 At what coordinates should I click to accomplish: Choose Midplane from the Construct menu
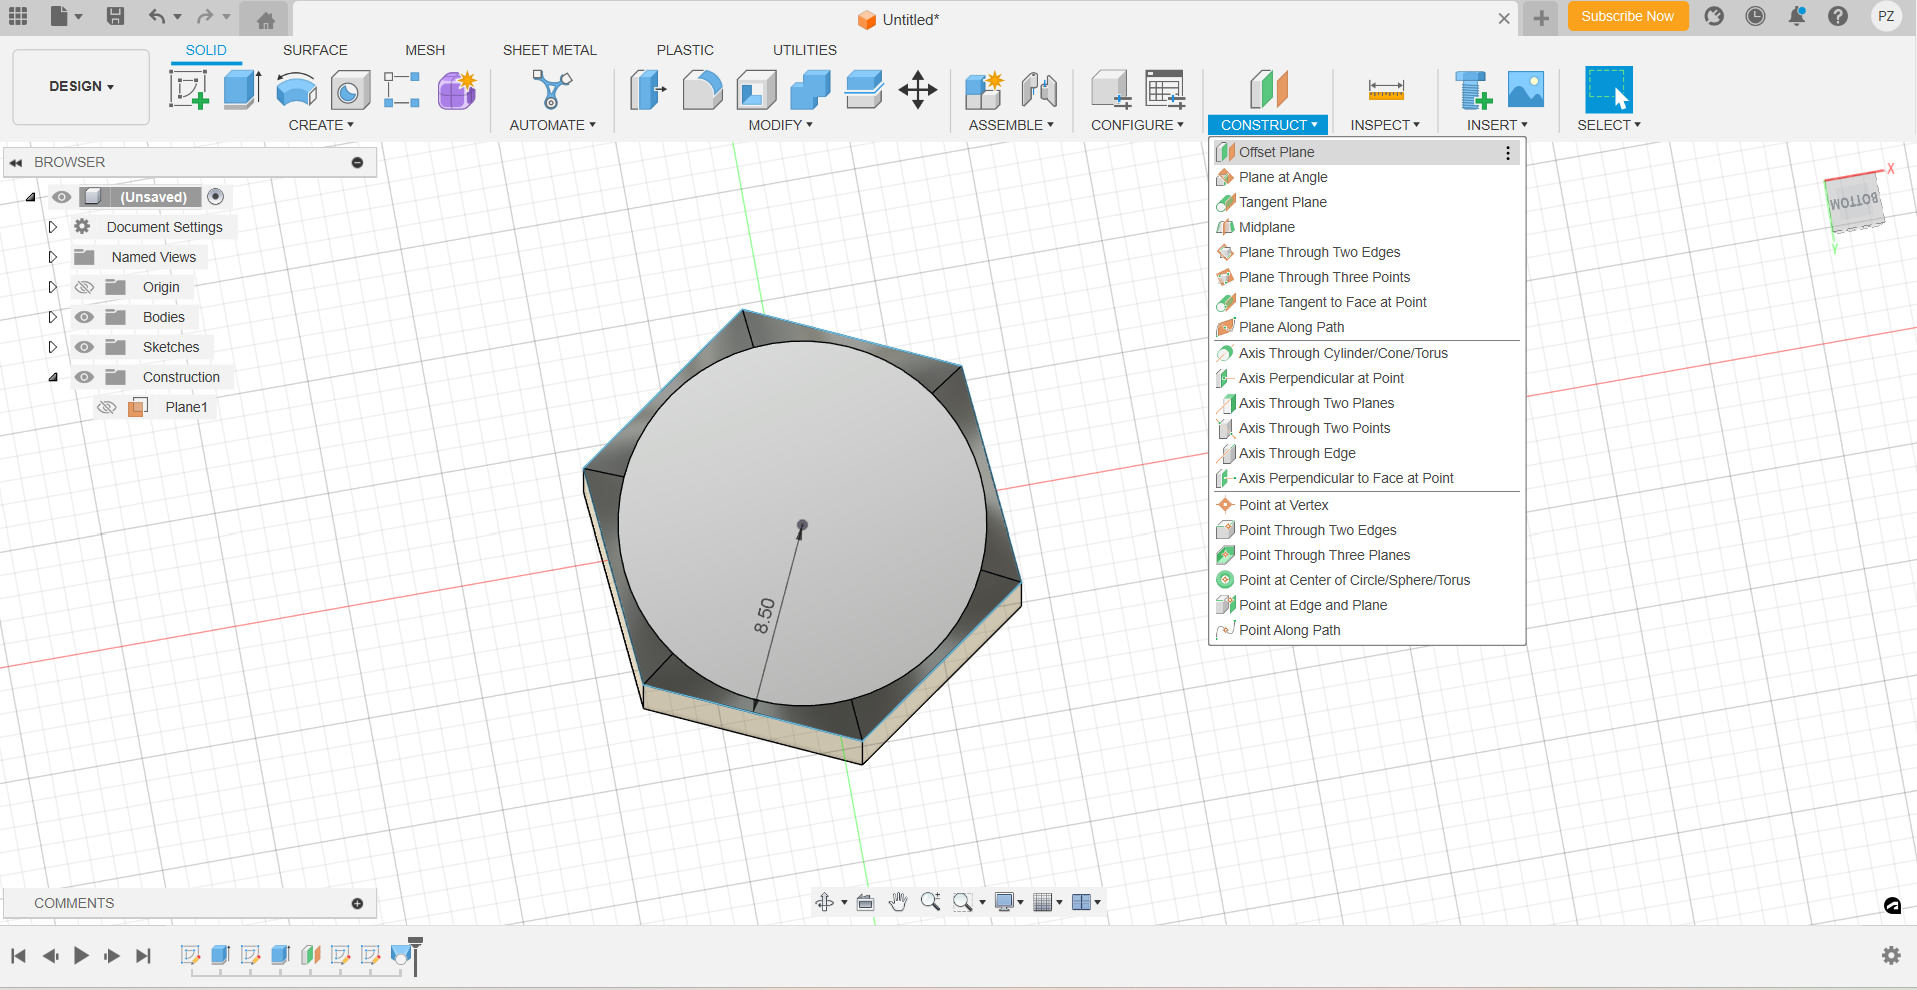tap(1266, 227)
